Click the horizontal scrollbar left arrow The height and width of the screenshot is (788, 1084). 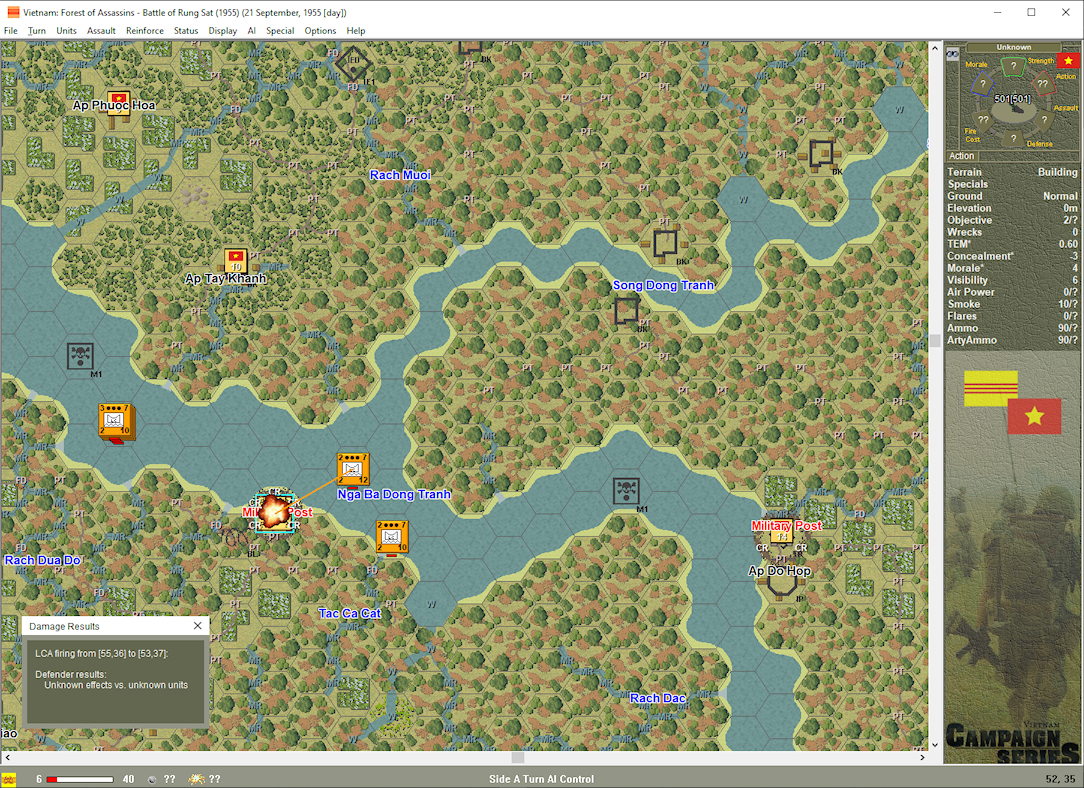click(x=7, y=758)
